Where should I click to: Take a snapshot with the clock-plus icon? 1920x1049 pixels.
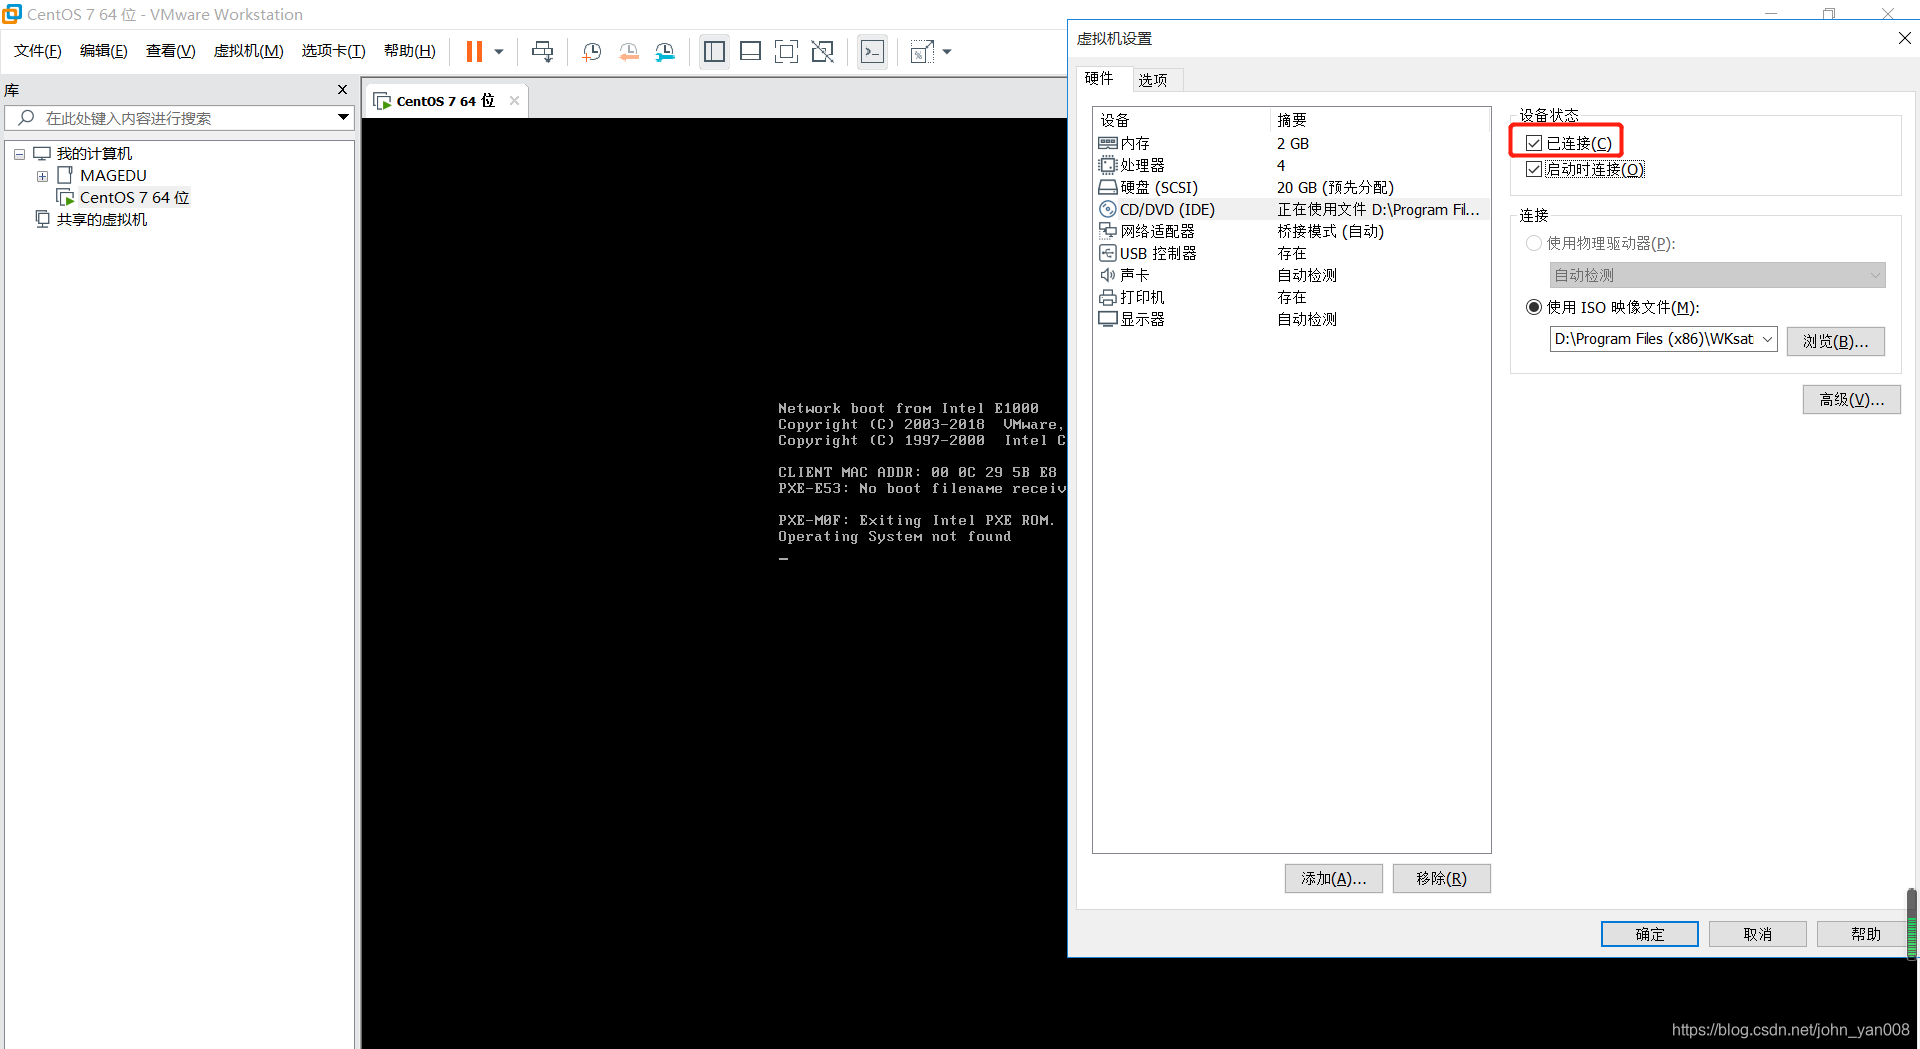[592, 52]
